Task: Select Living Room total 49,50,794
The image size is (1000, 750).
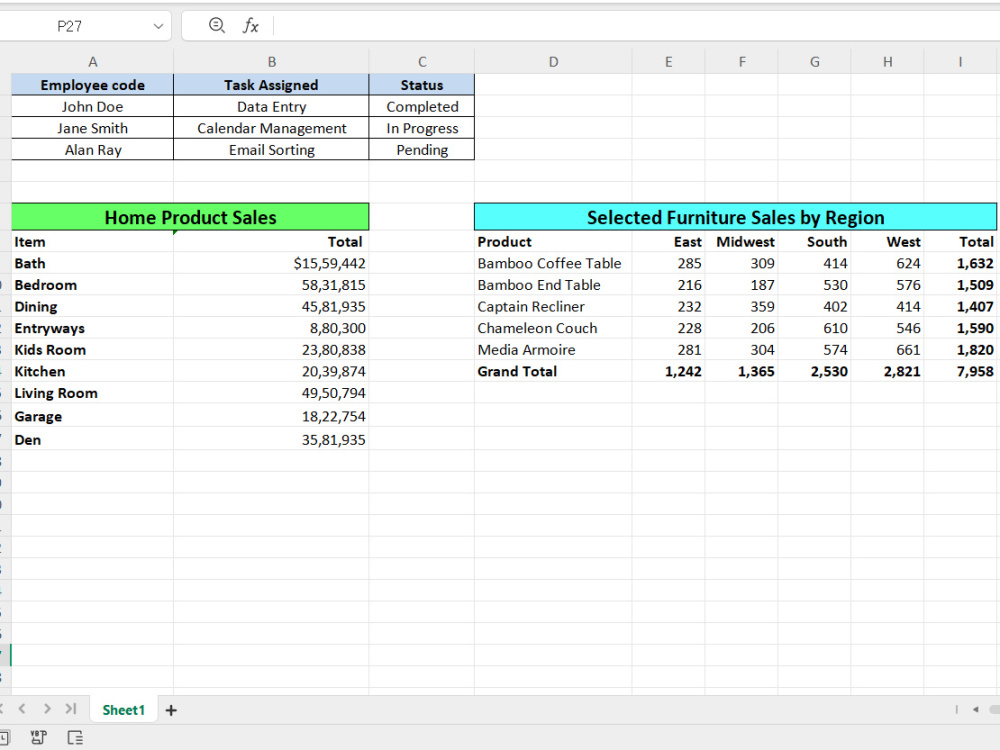Action: tap(271, 393)
